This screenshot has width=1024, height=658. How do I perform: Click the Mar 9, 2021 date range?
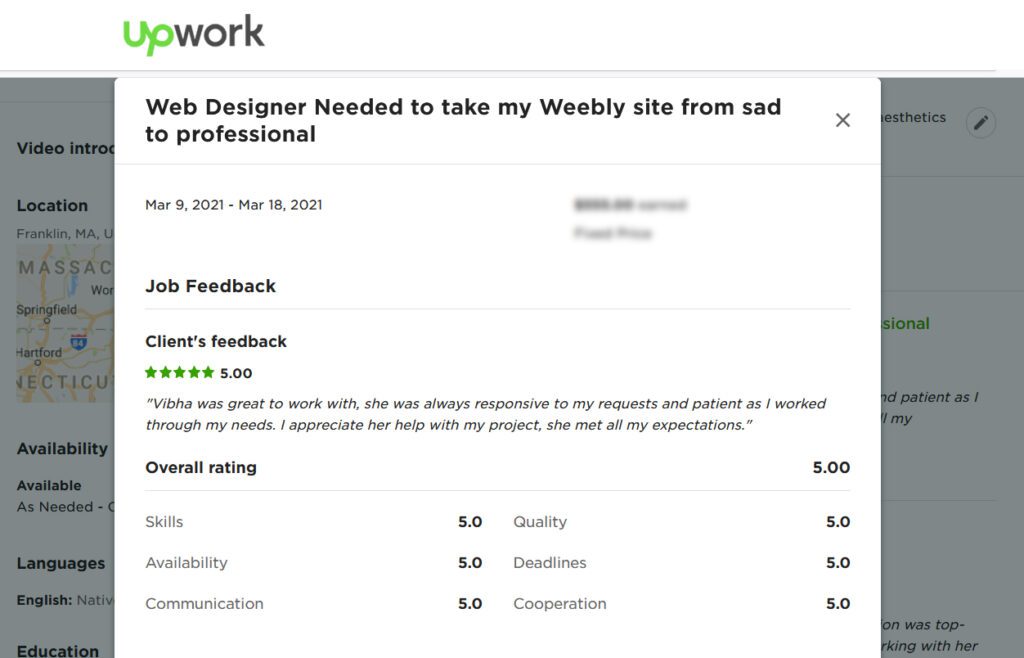234,205
